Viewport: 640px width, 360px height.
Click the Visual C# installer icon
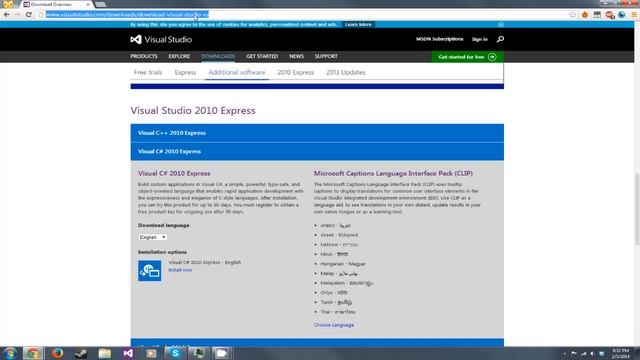point(149,271)
